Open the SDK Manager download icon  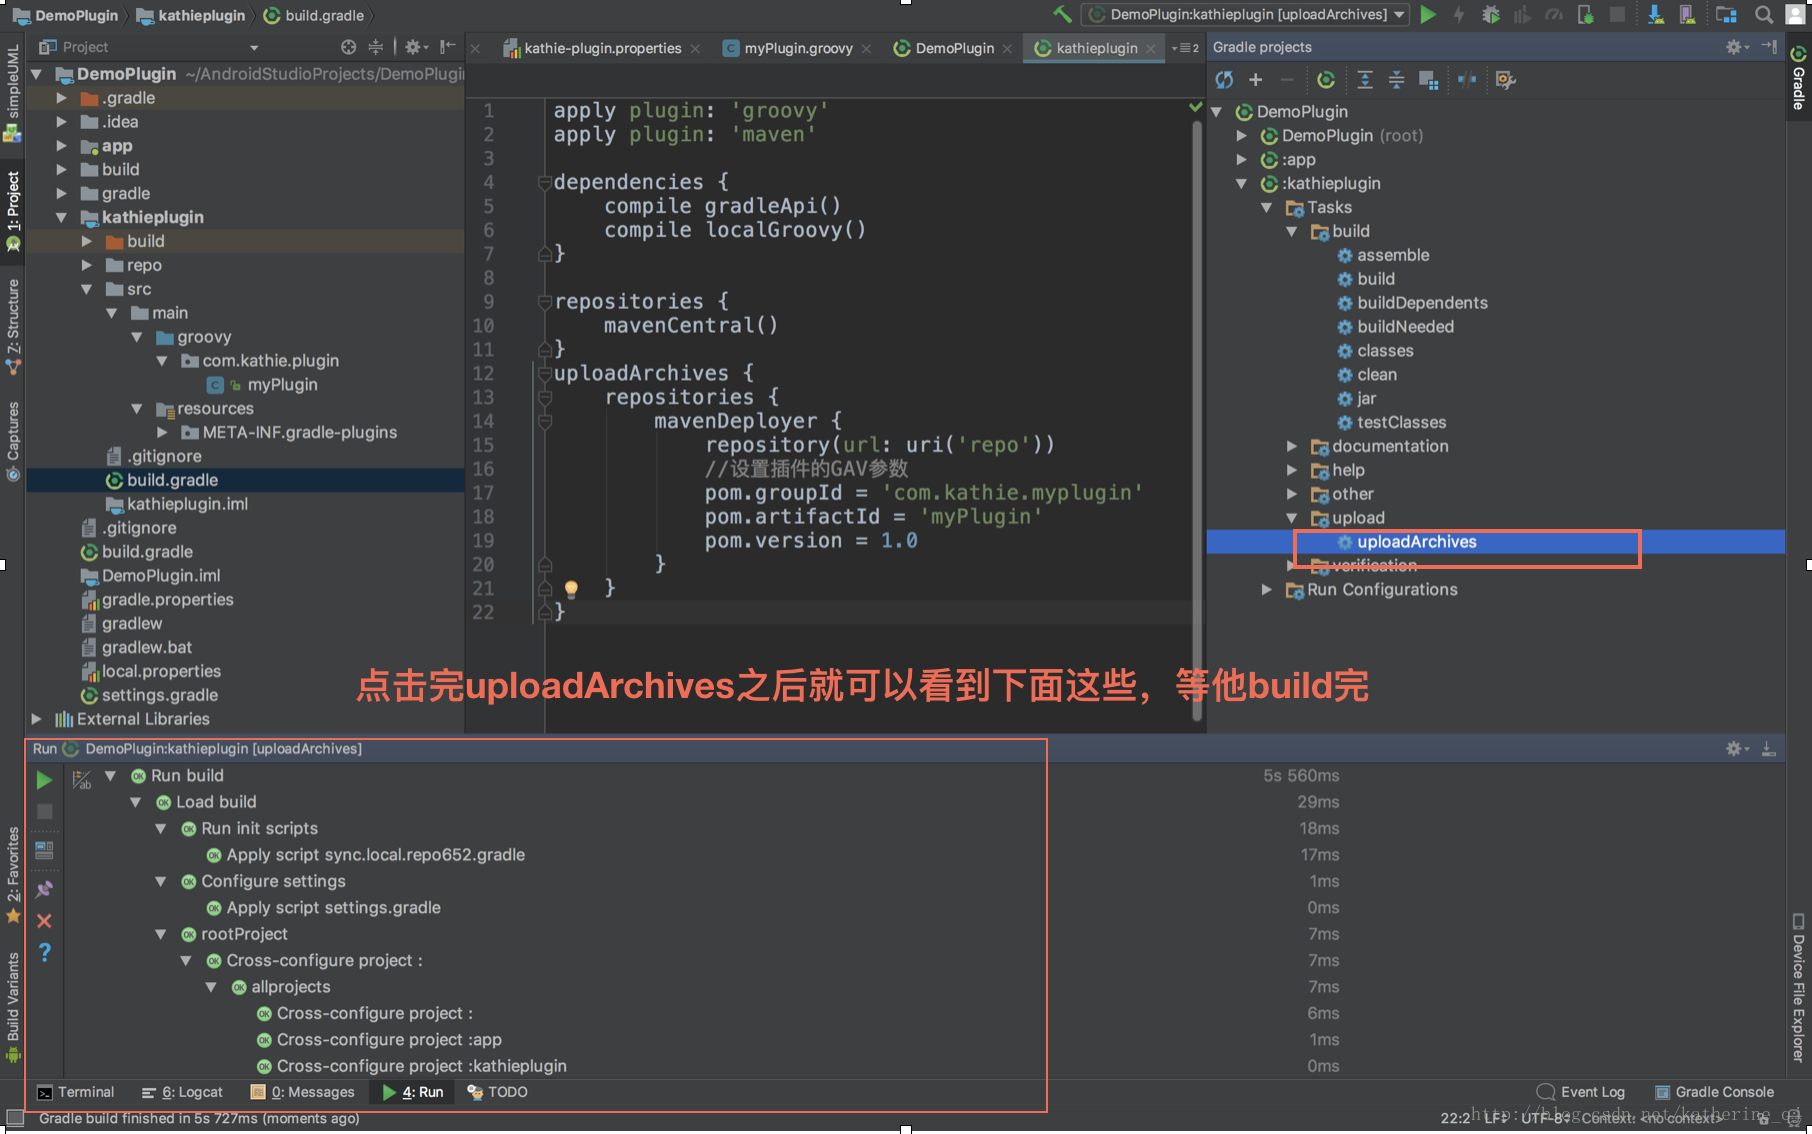pyautogui.click(x=1656, y=15)
